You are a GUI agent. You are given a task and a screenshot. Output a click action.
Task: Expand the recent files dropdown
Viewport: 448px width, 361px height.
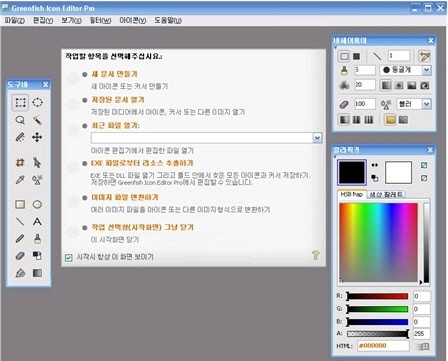pyautogui.click(x=317, y=138)
